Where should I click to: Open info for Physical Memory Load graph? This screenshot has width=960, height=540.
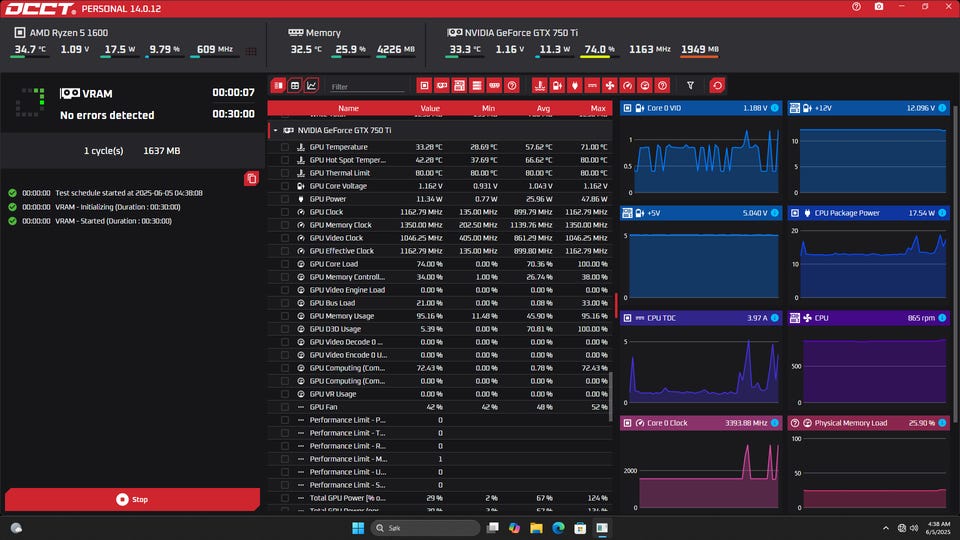click(x=942, y=423)
